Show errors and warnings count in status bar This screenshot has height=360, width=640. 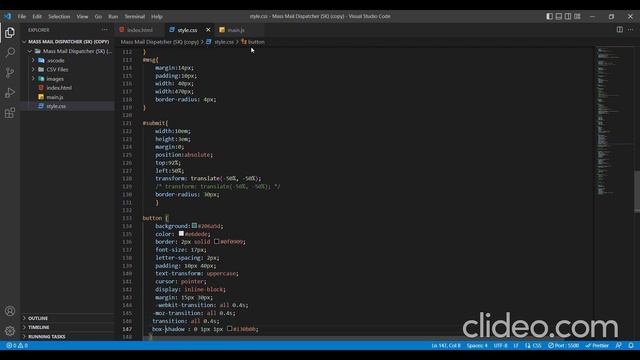click(17, 345)
